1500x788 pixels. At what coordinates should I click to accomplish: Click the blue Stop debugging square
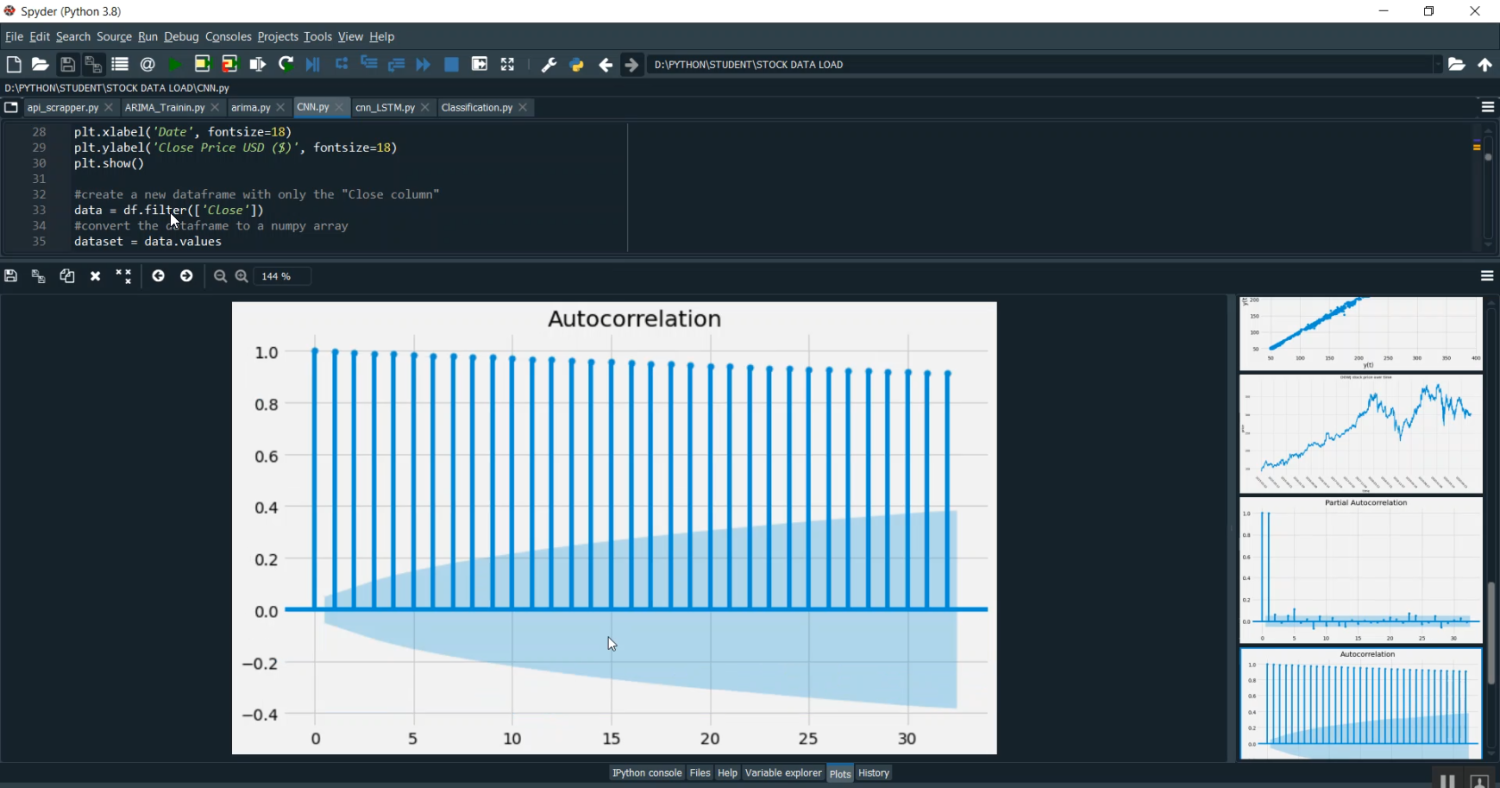451,64
